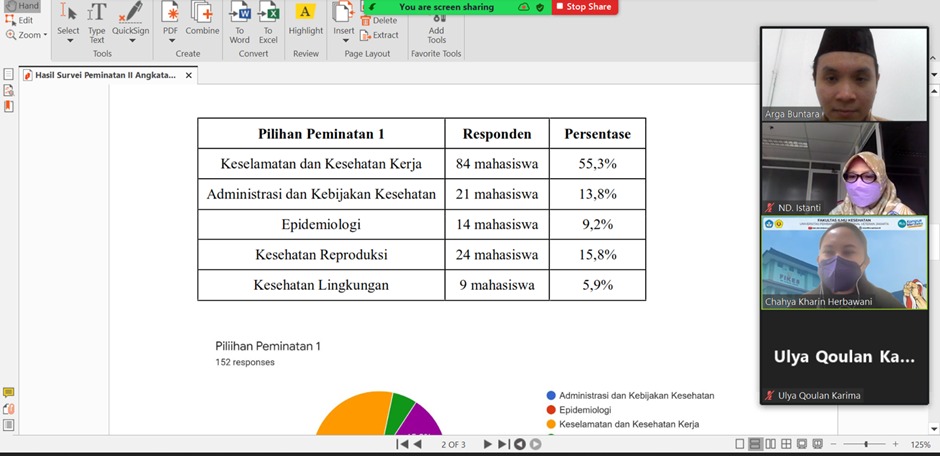940x456 pixels.
Task: Switch to single page view mode
Action: pos(740,444)
